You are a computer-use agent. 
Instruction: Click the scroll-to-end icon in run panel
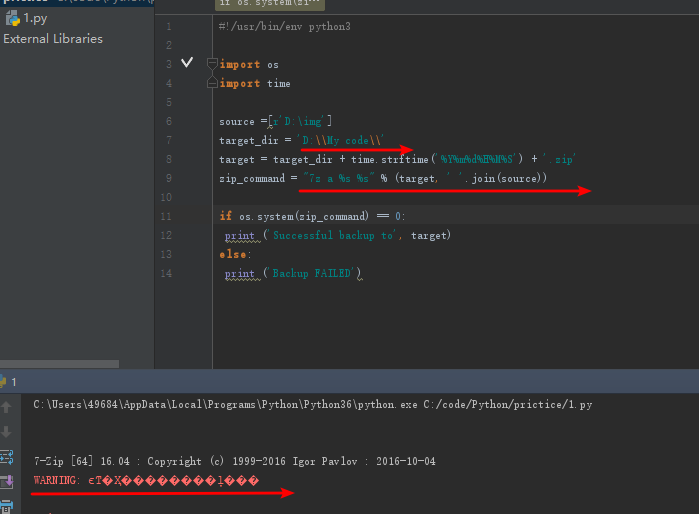[7, 481]
